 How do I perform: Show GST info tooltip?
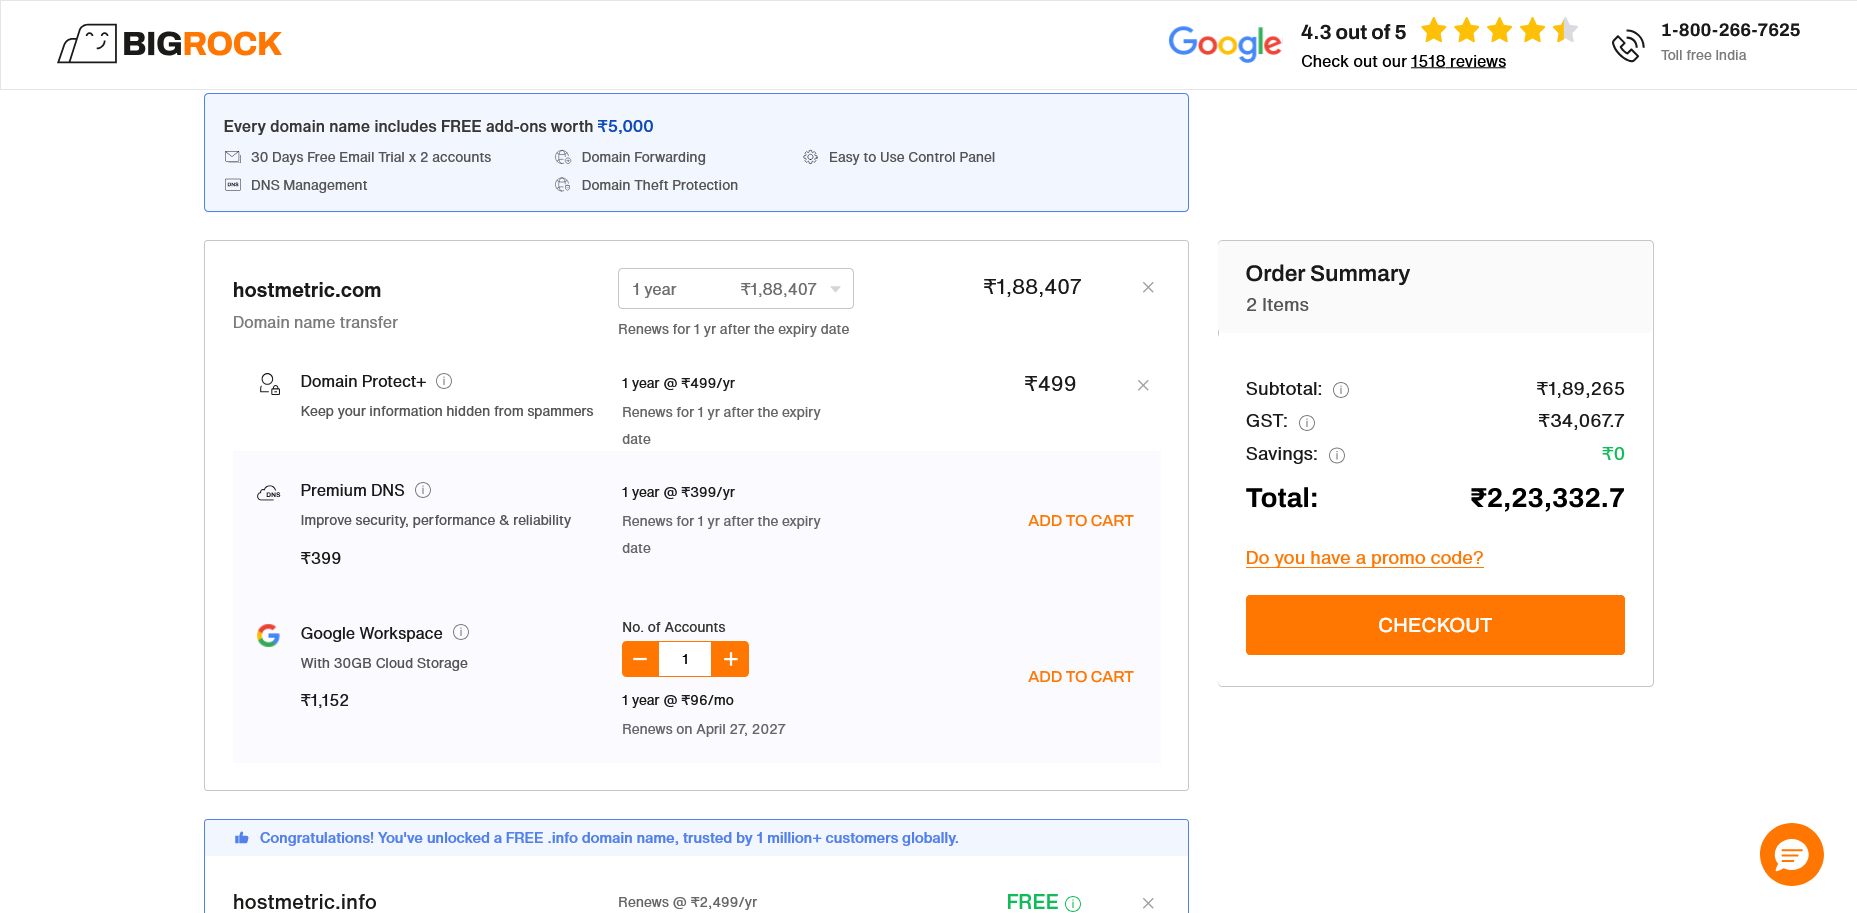(x=1307, y=423)
